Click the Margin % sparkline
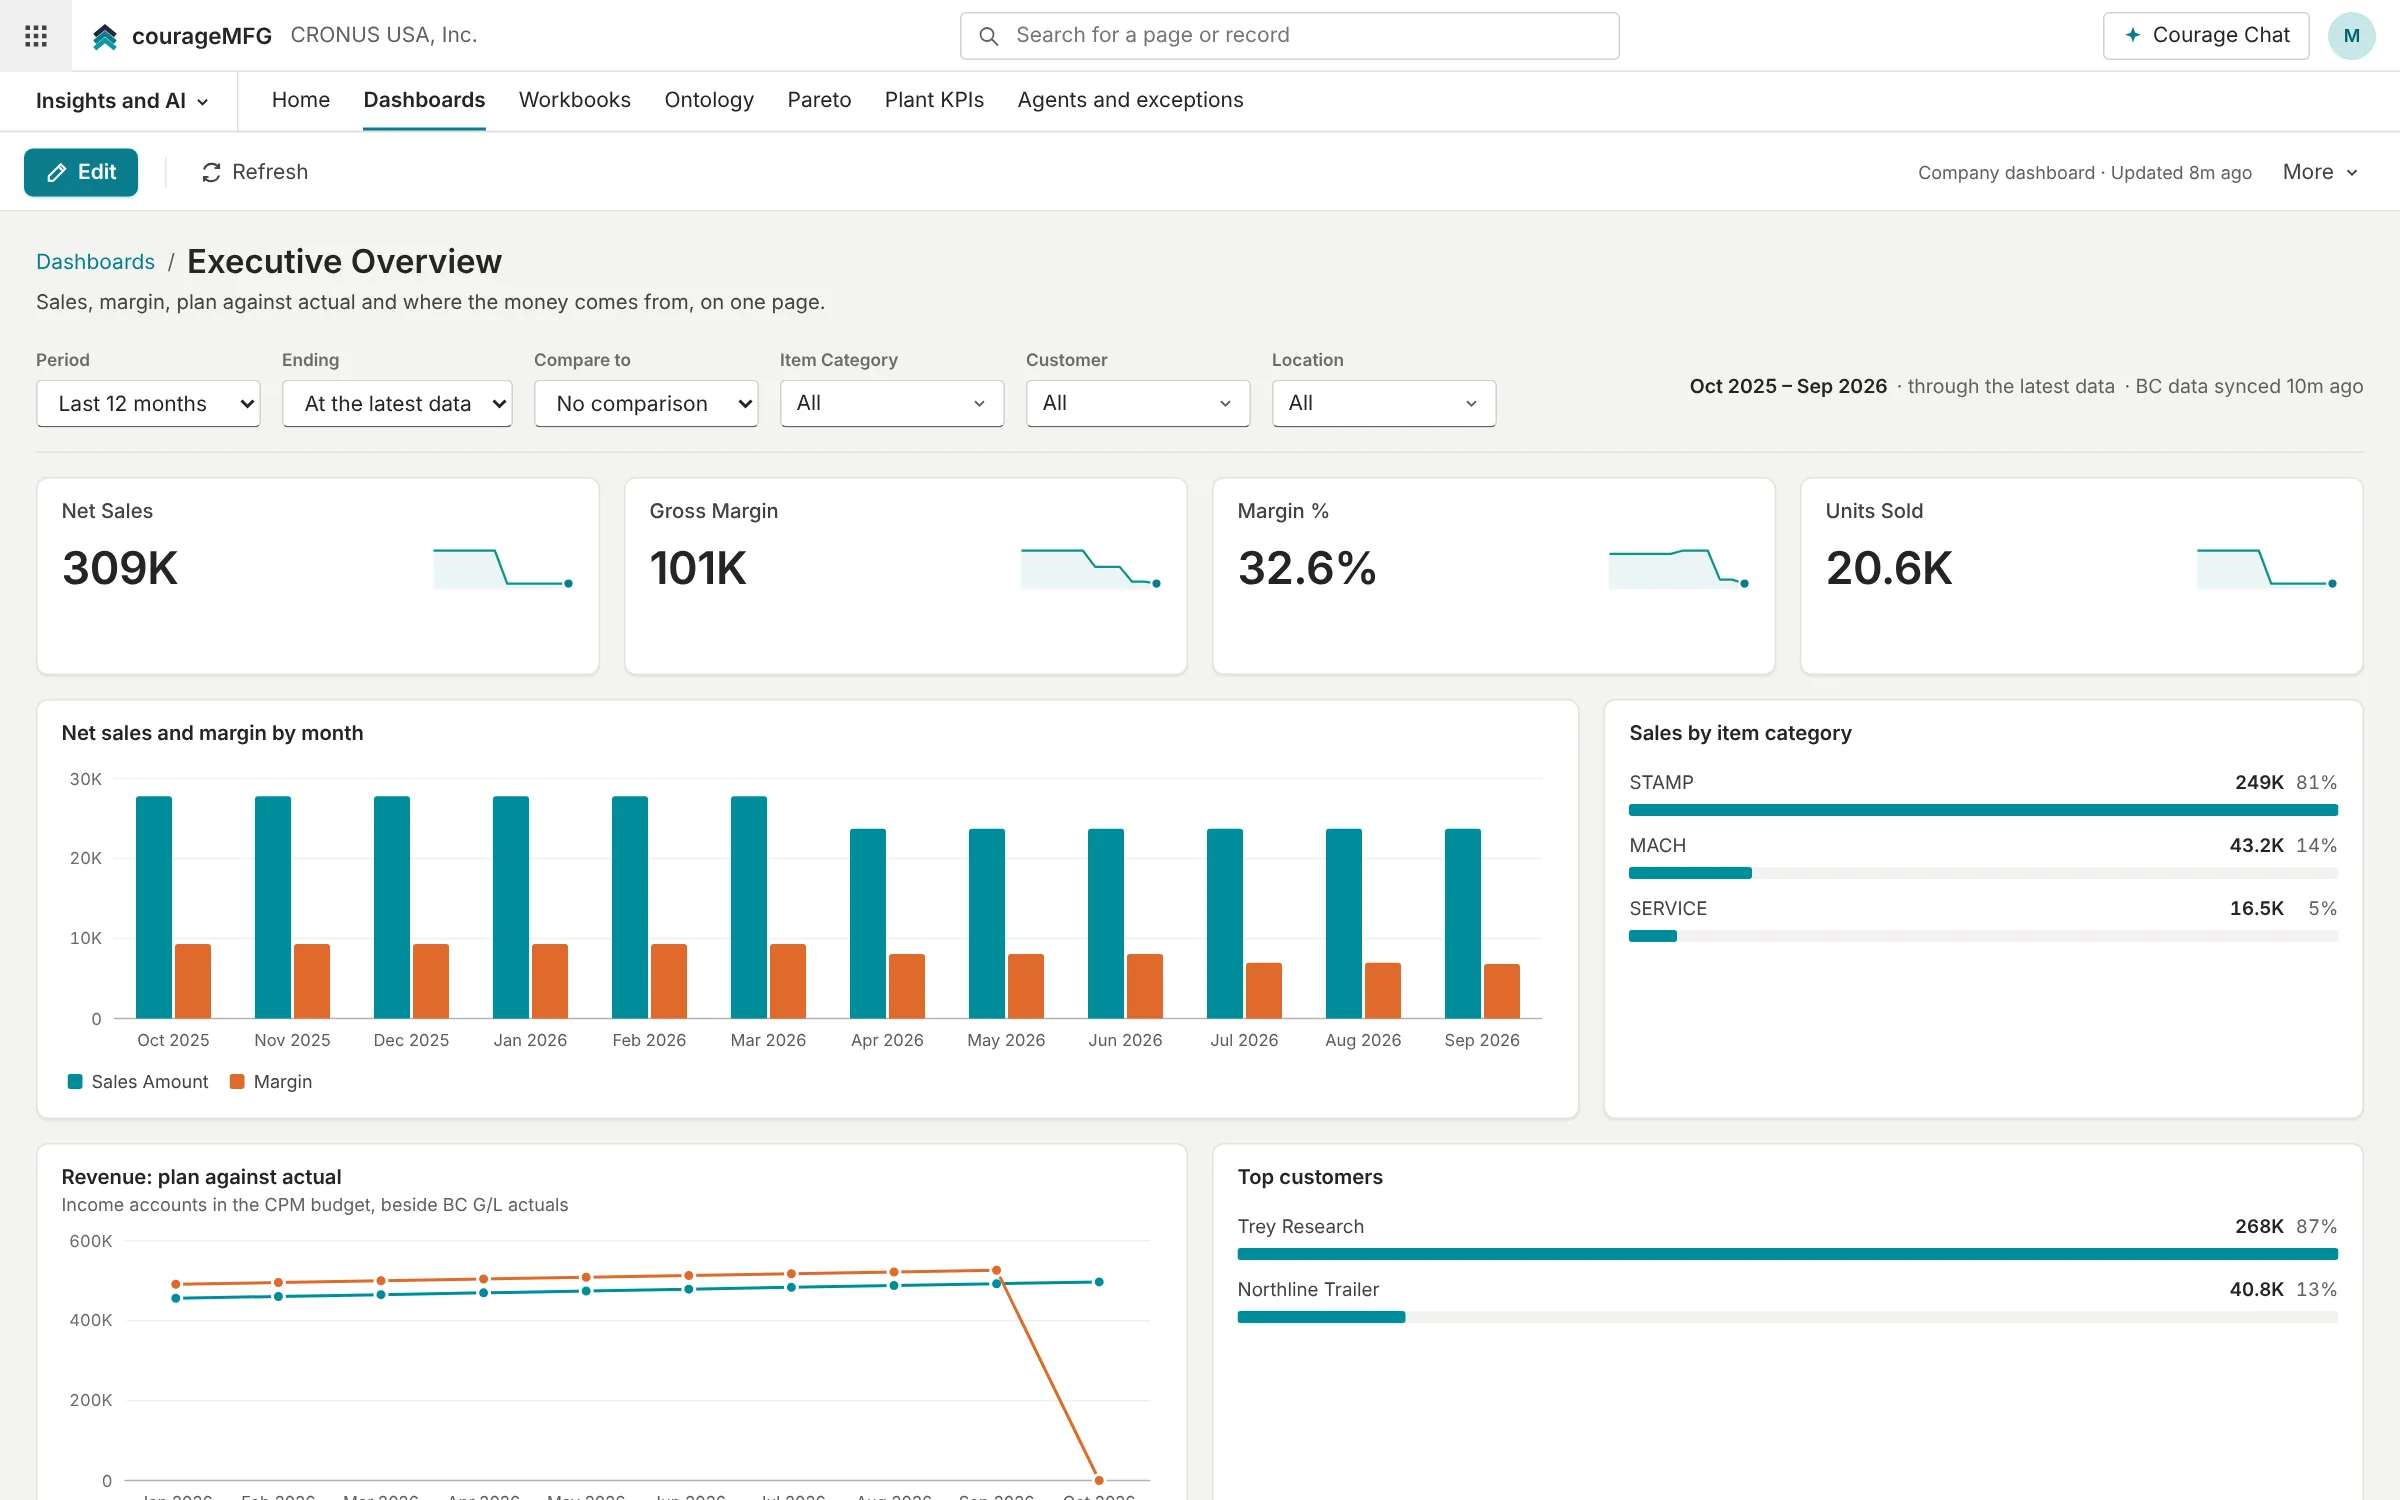The image size is (2400, 1500). tap(1679, 567)
